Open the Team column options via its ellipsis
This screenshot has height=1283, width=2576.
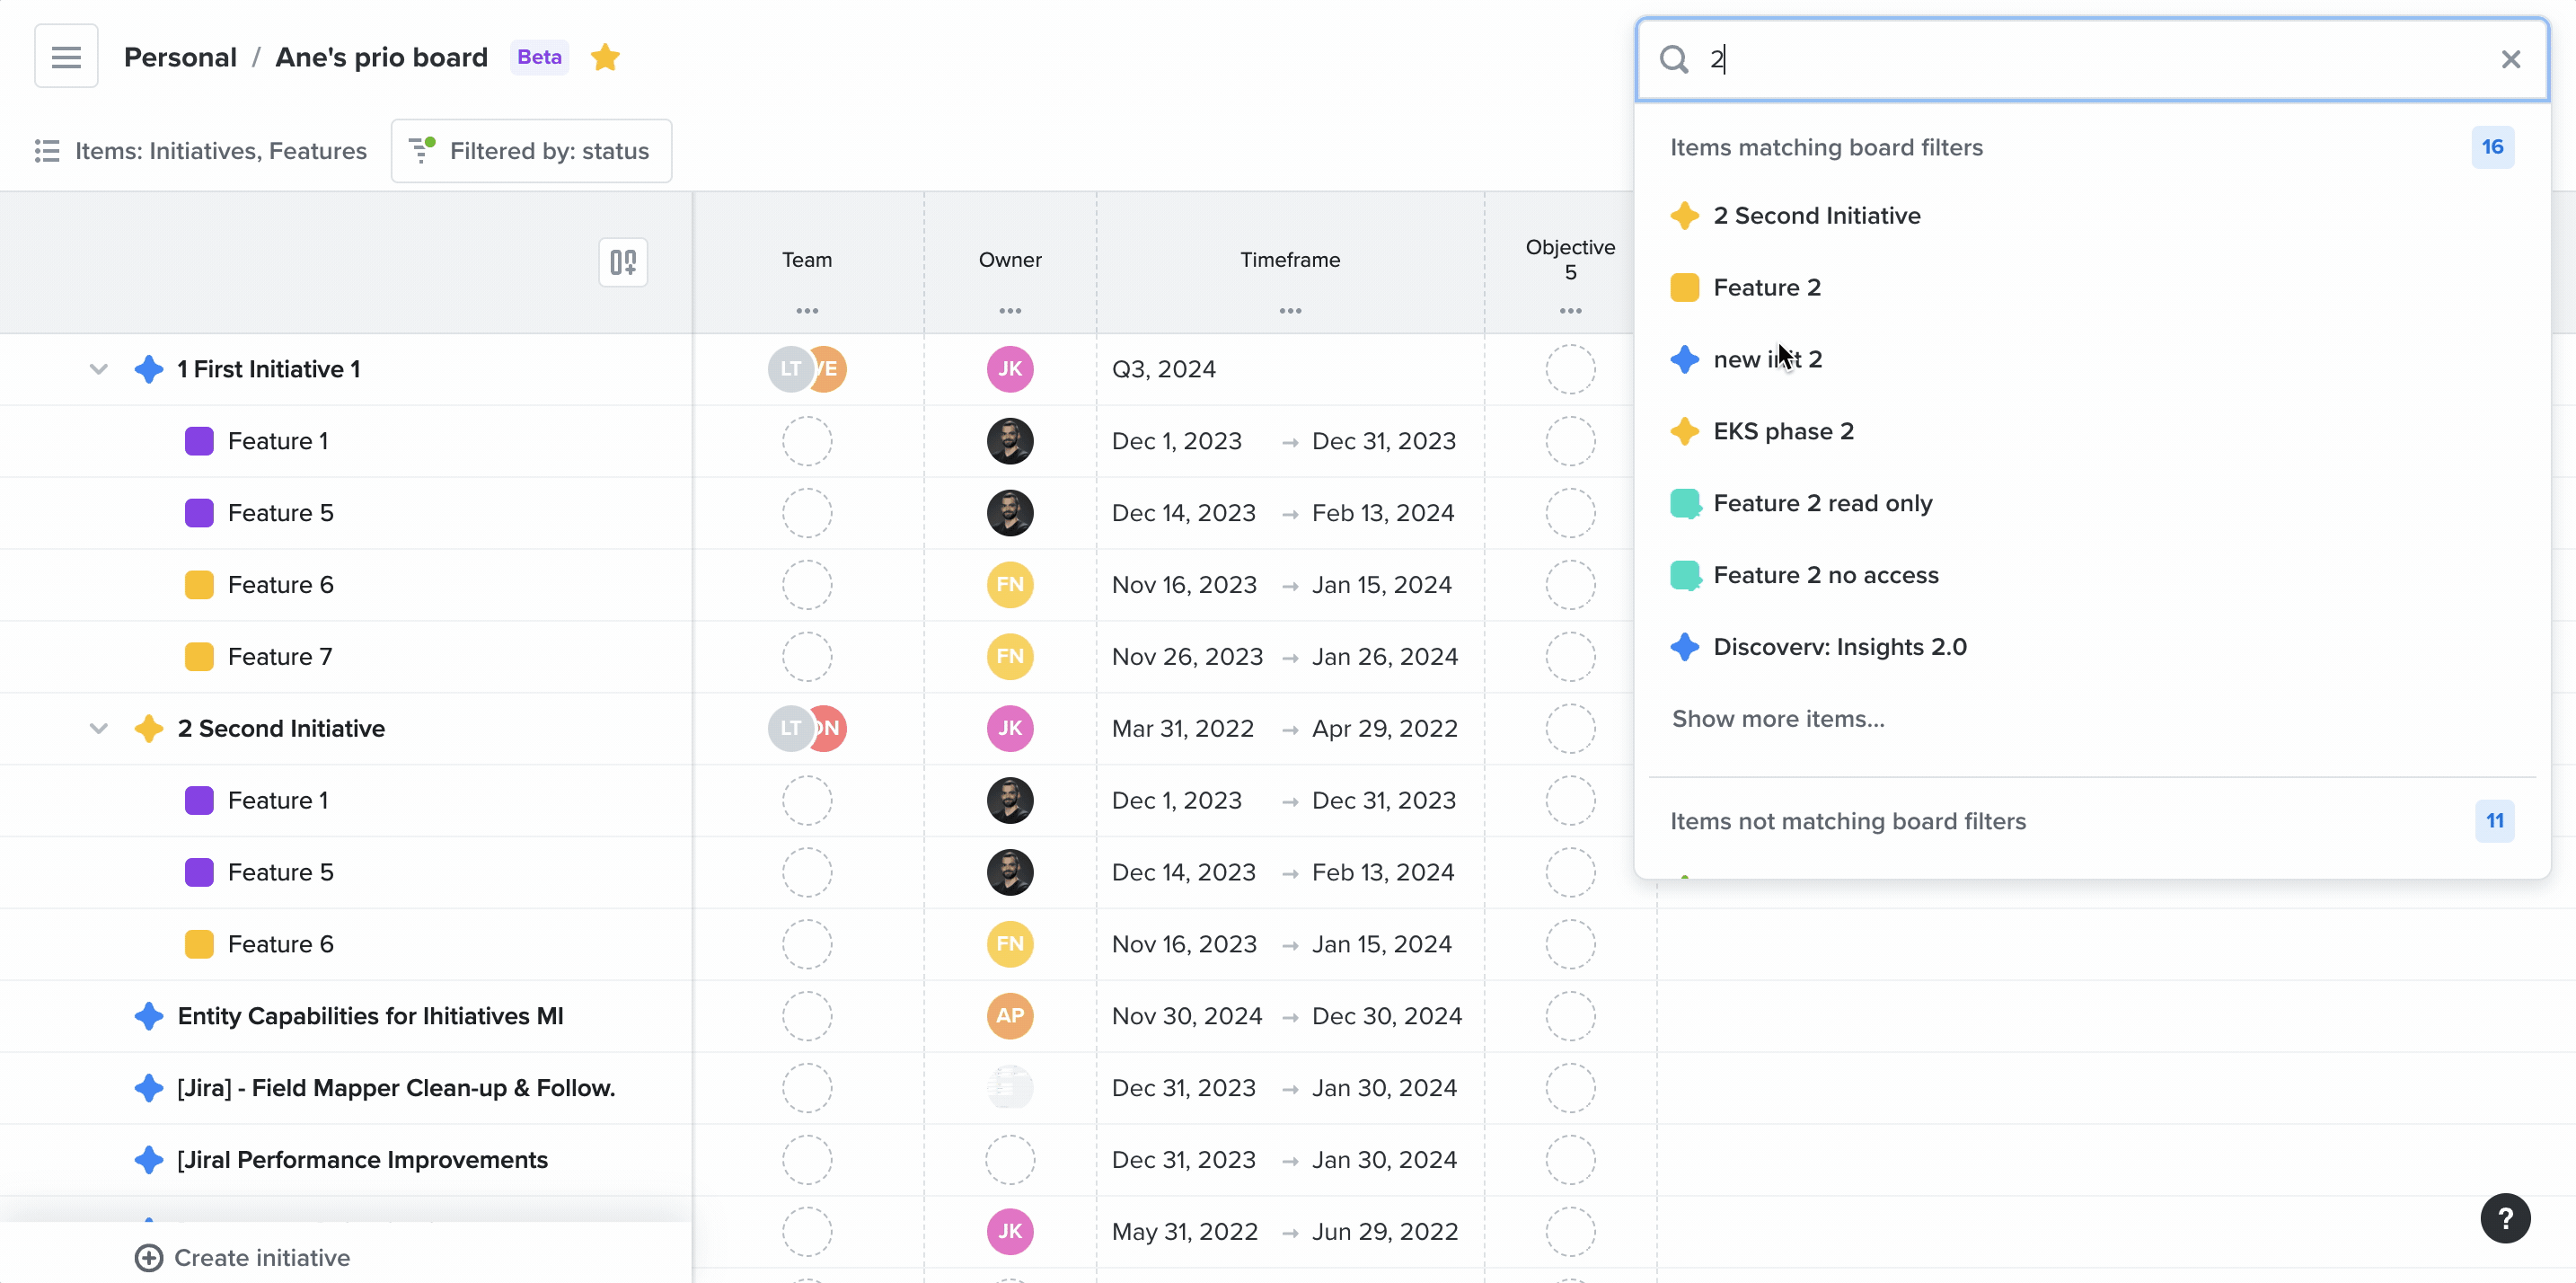click(x=806, y=311)
